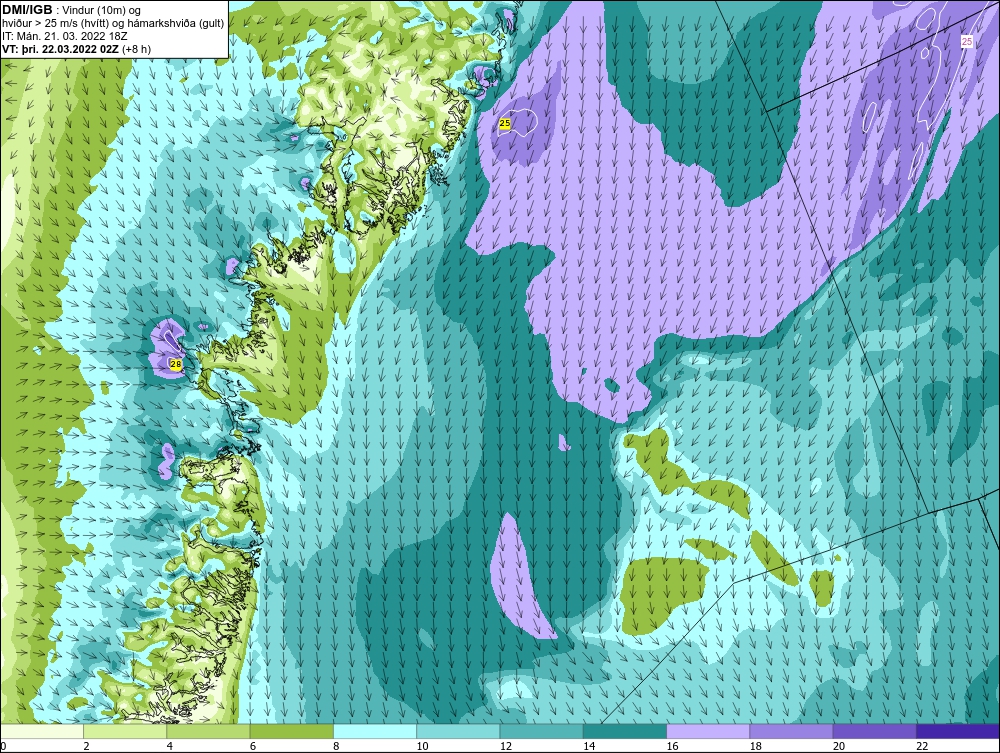Screen dimensions: 1000x753
Task: Pick the 18–20 m/s medium purple legend swatch
Action: [x=791, y=731]
